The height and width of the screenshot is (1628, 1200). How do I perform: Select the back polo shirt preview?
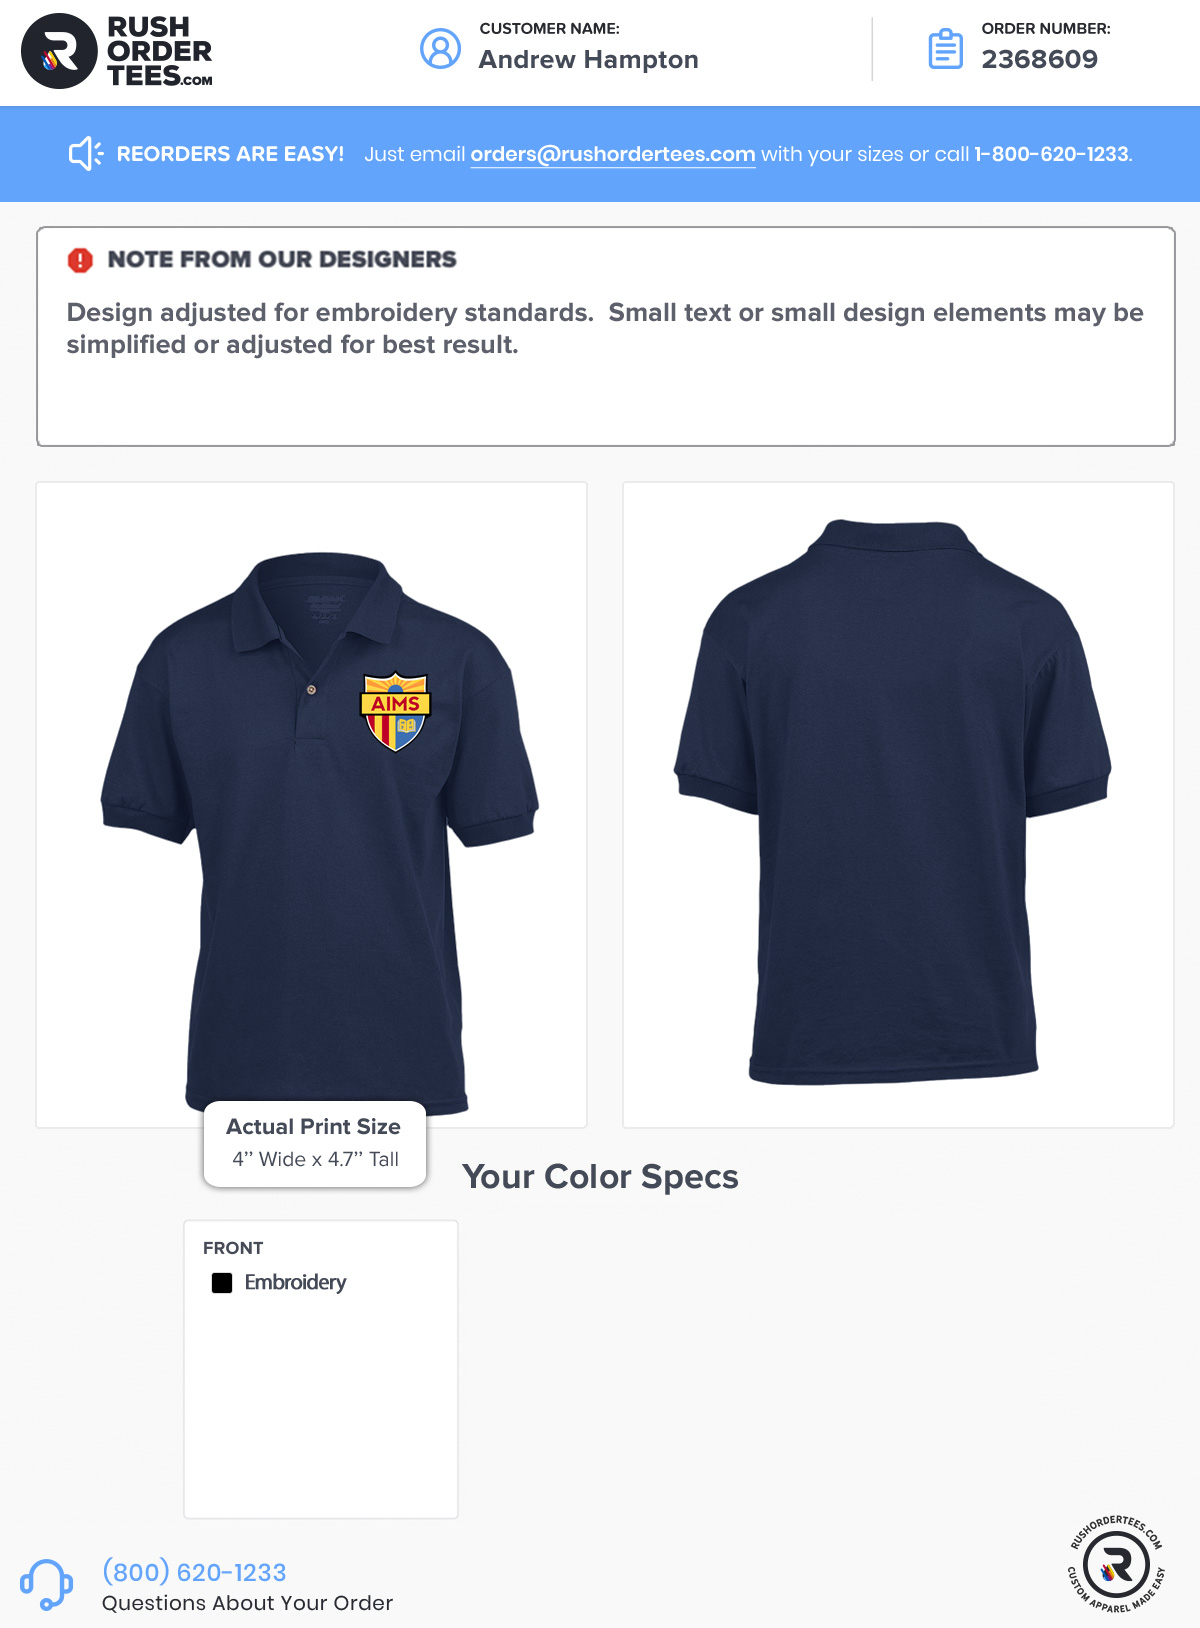(x=898, y=805)
